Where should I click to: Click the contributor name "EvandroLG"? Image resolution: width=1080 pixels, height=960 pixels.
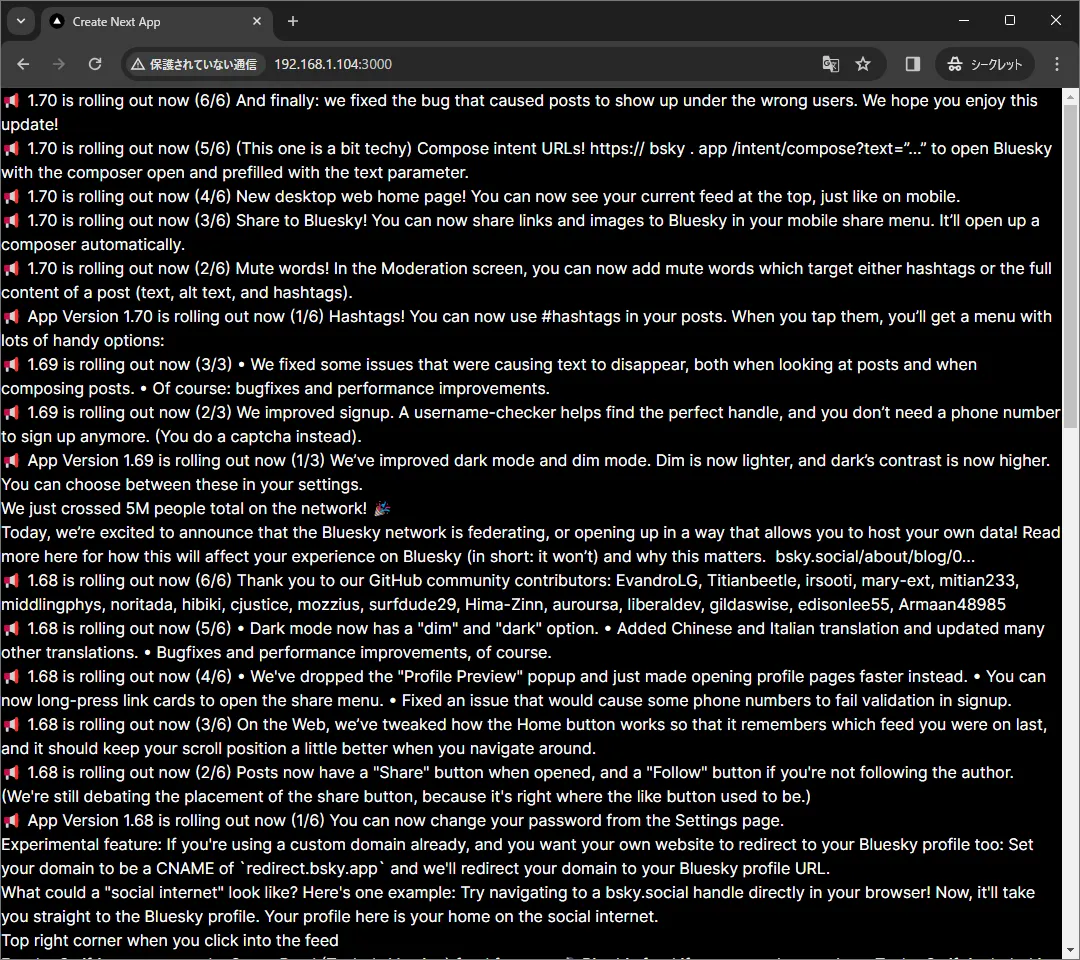(656, 581)
